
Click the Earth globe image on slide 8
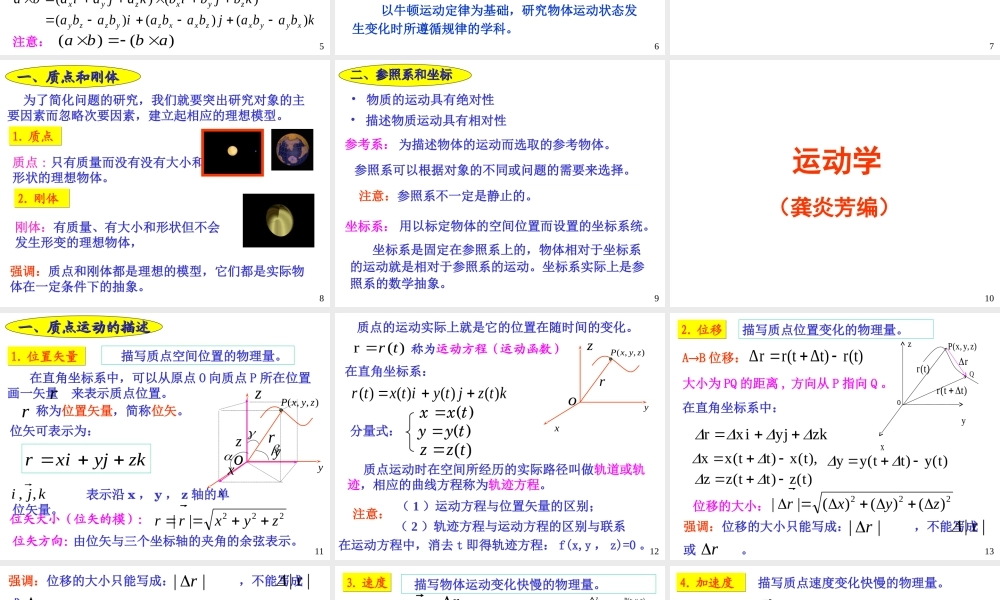[x=292, y=149]
